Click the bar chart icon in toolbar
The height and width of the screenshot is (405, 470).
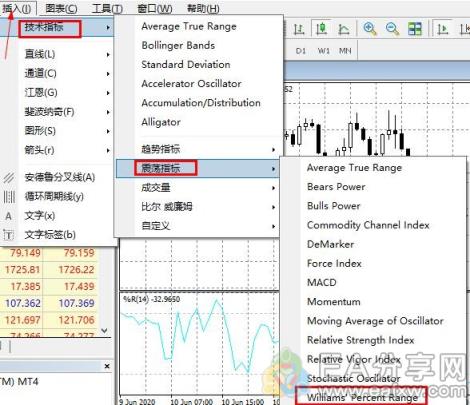coord(299,29)
